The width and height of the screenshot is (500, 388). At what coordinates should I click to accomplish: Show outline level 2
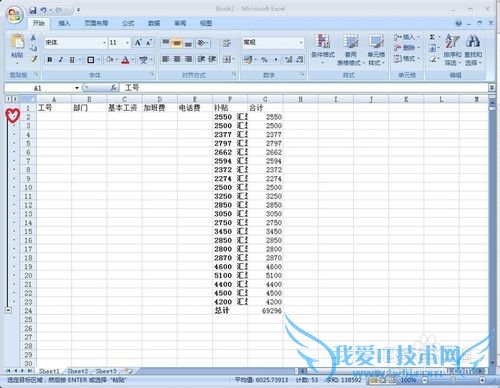[x=14, y=99]
